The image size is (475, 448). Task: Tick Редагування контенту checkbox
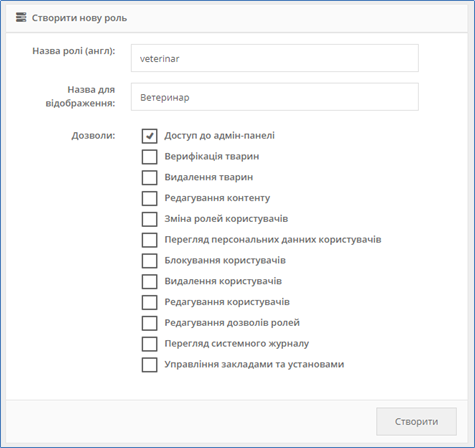tap(149, 198)
